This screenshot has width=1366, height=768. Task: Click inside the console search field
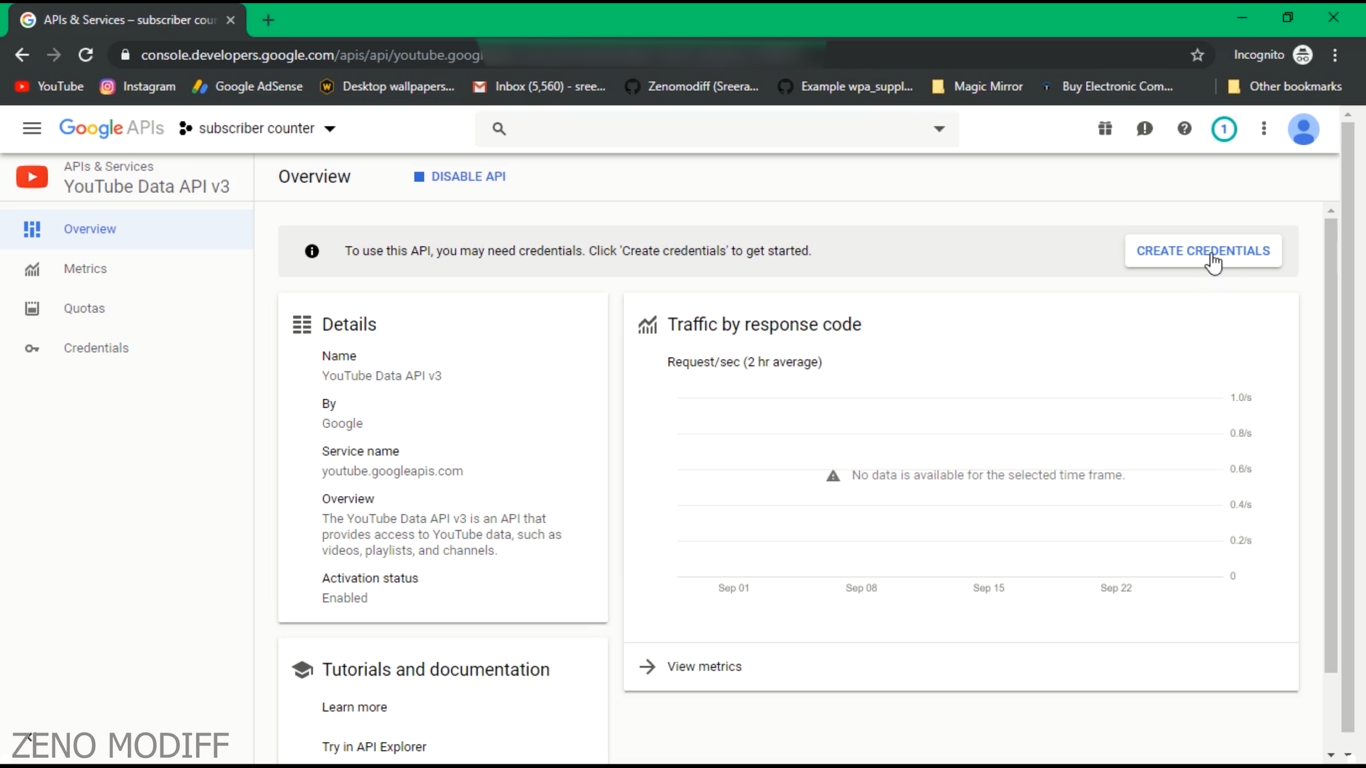coord(717,129)
